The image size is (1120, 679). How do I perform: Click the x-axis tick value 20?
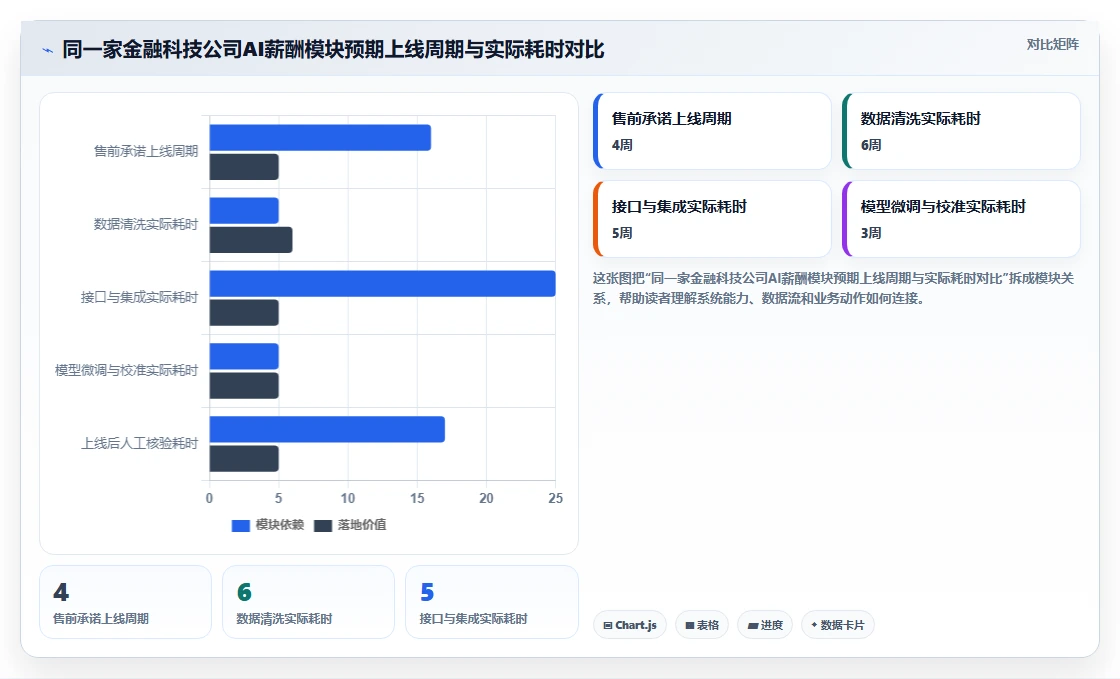click(486, 498)
